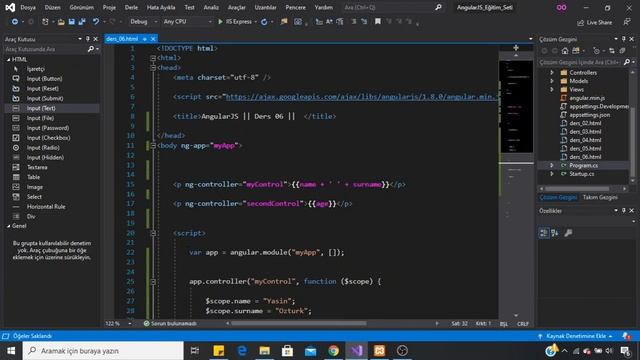Toggle the pin on the Özellikler panel

click(x=624, y=211)
